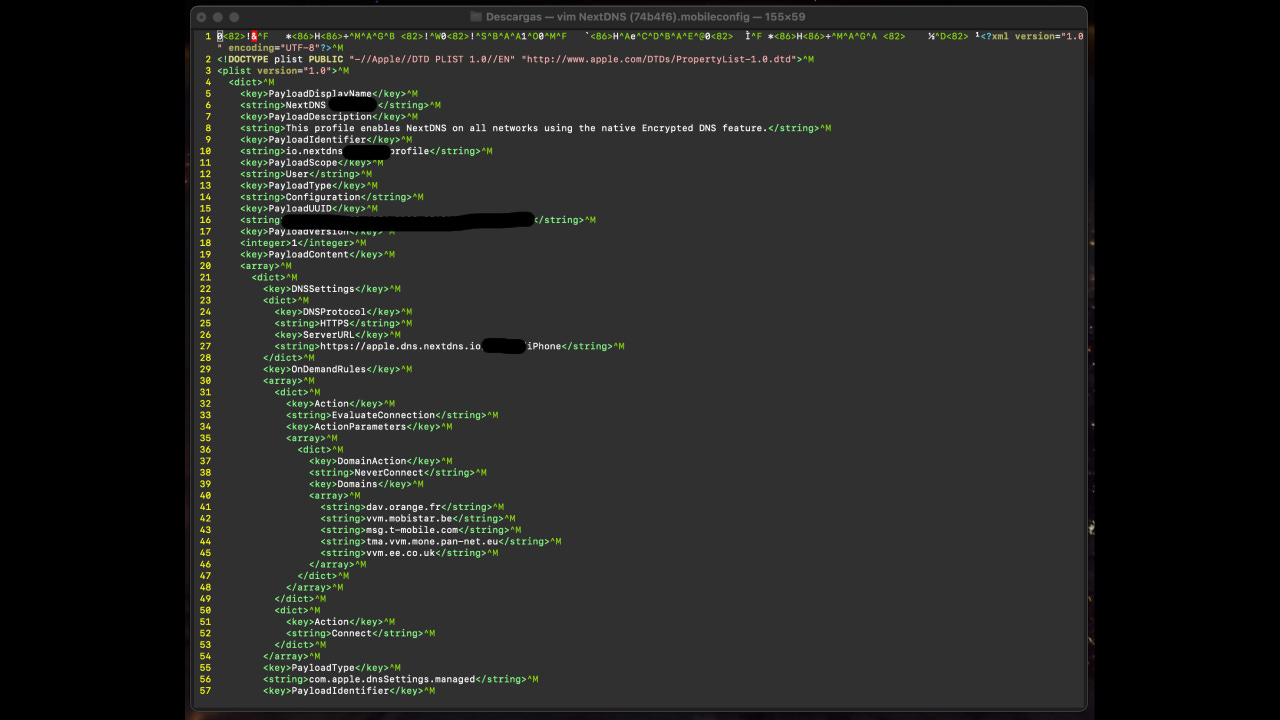Click 'PayloadScope' key on line 11
Screen dimensions: 1280x720
click(303, 163)
